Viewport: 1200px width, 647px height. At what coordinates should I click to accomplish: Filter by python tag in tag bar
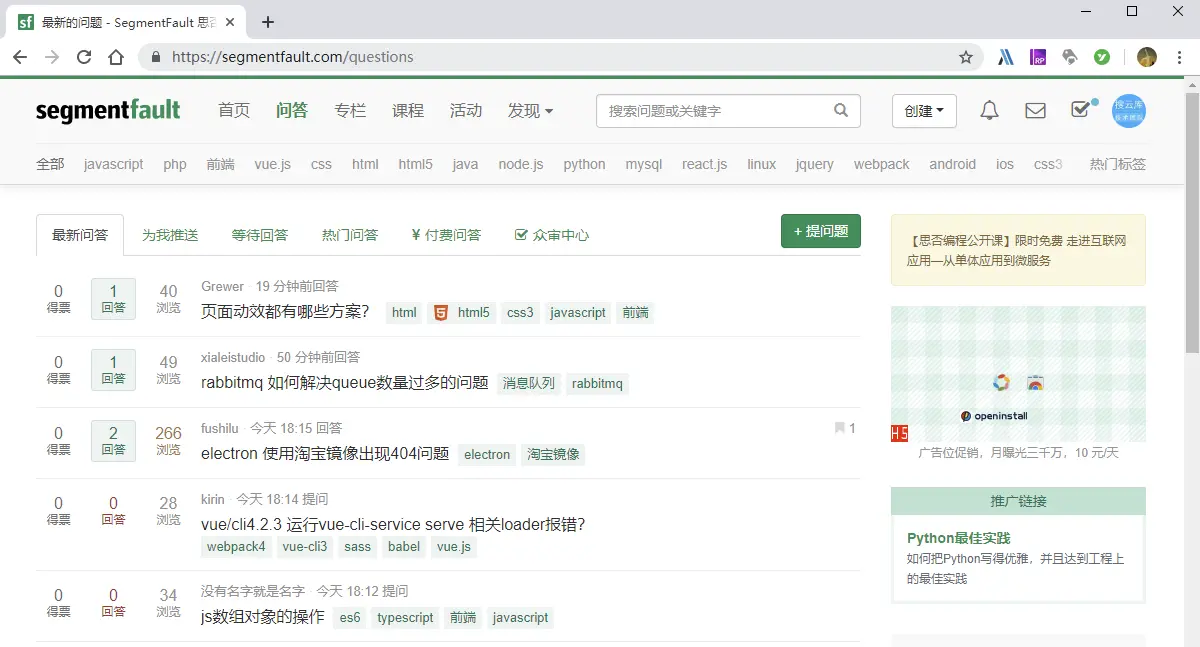pos(584,164)
